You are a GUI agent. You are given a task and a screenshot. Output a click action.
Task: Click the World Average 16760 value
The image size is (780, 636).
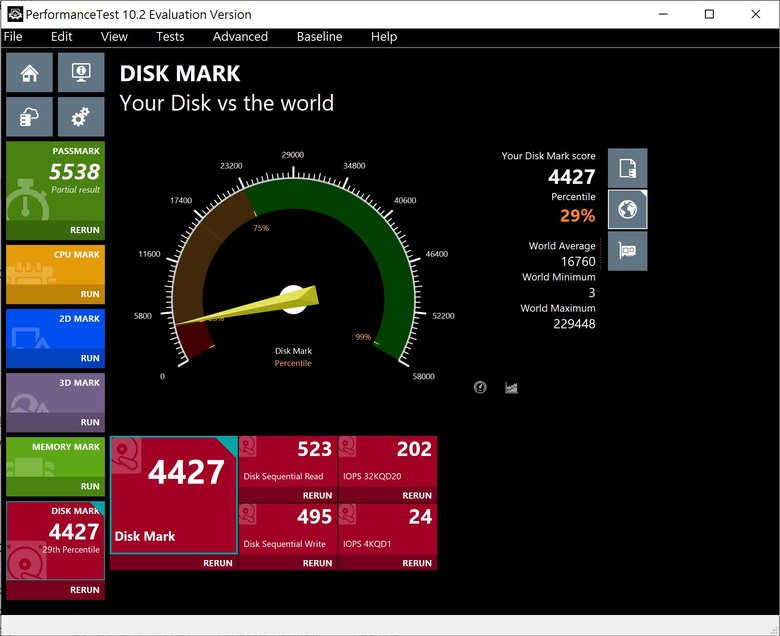[578, 262]
